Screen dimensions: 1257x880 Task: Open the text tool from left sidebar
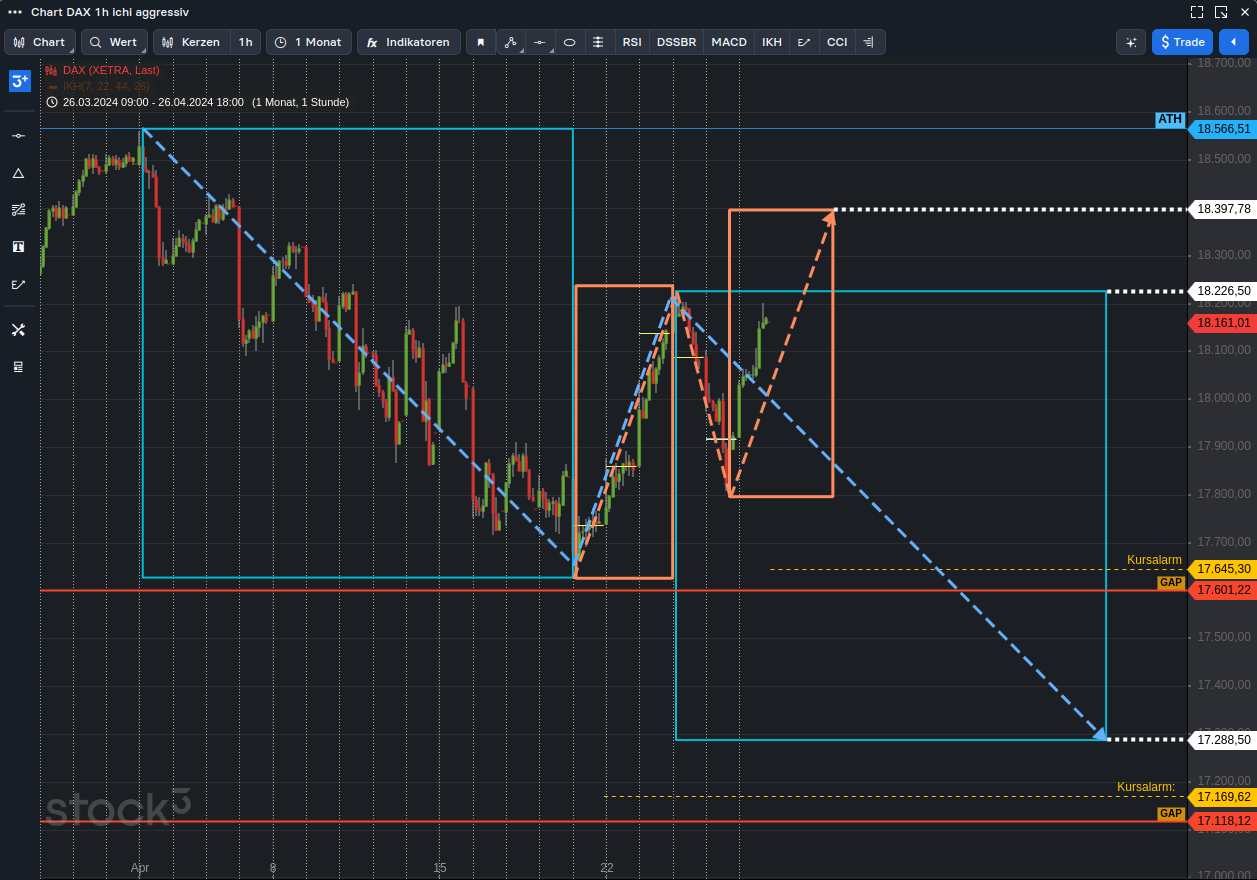click(x=18, y=246)
